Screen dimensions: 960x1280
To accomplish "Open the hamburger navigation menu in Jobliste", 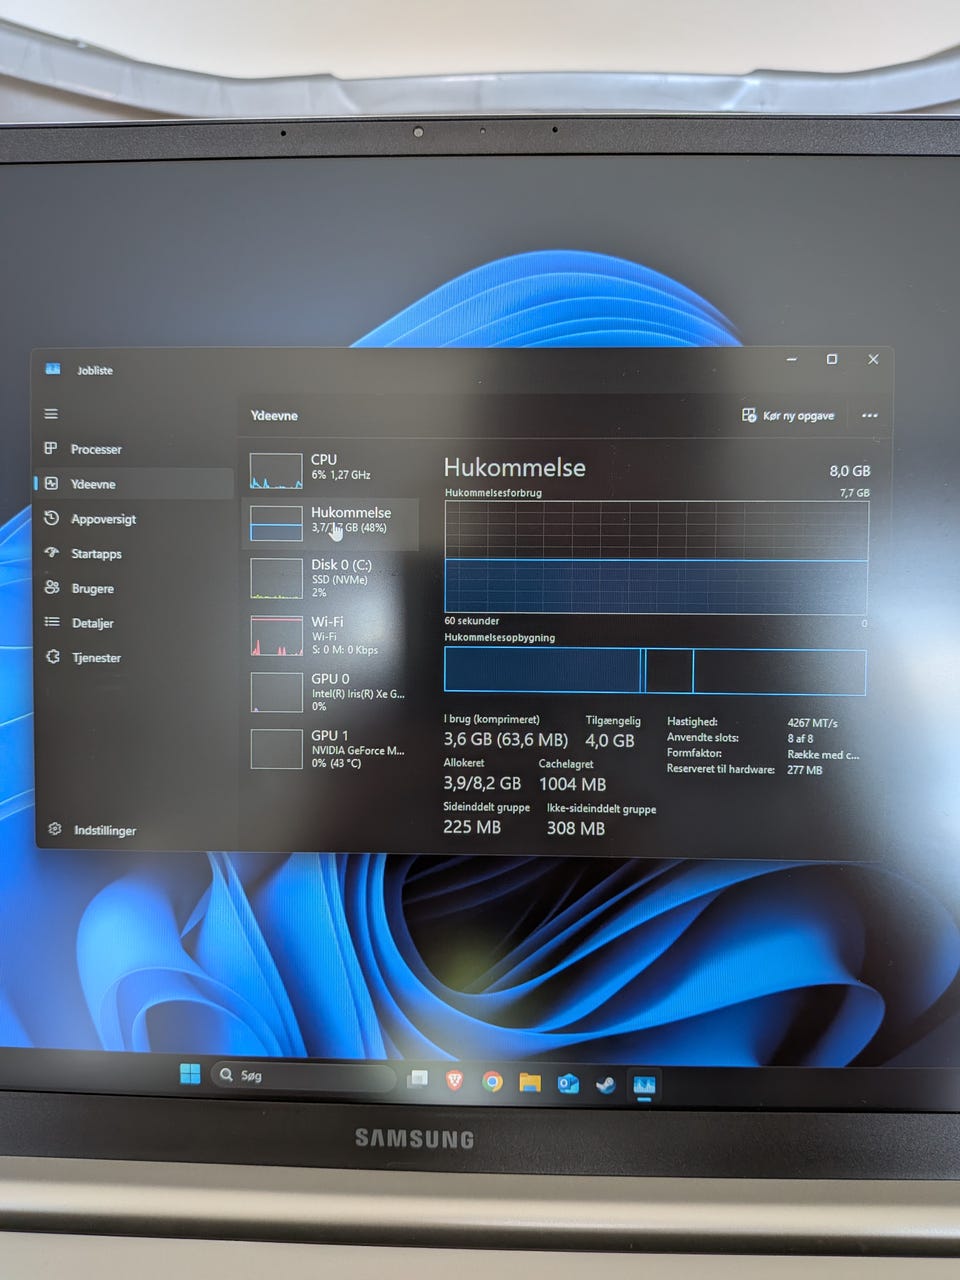I will [x=51, y=414].
